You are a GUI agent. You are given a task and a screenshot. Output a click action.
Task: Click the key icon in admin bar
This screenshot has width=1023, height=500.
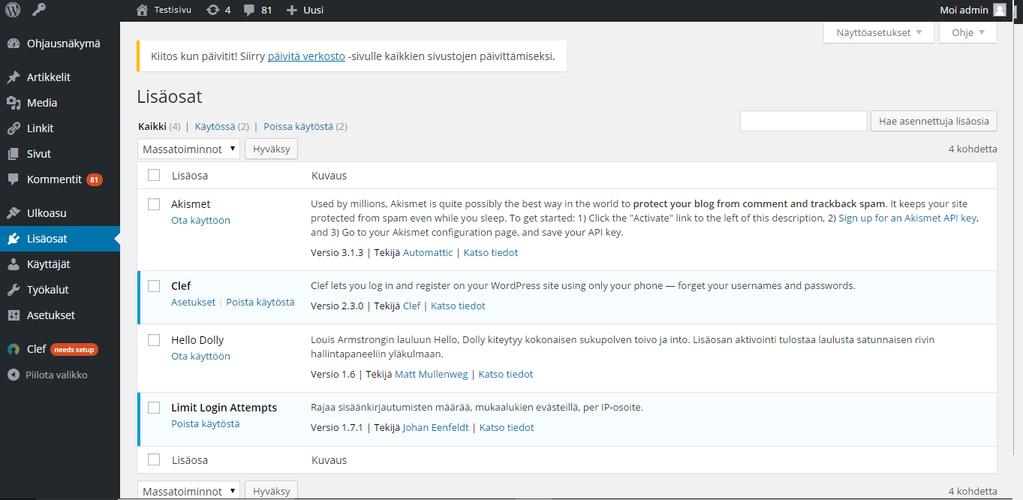[x=39, y=10]
